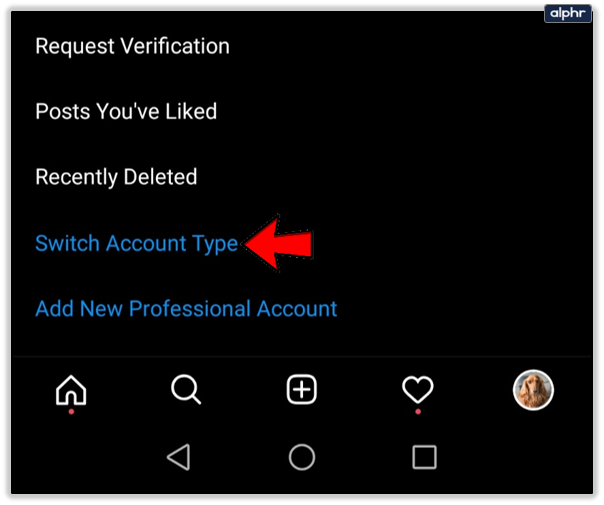Click the word Verification in first row
Image resolution: width=604 pixels, height=505 pixels.
pyautogui.click(x=175, y=46)
